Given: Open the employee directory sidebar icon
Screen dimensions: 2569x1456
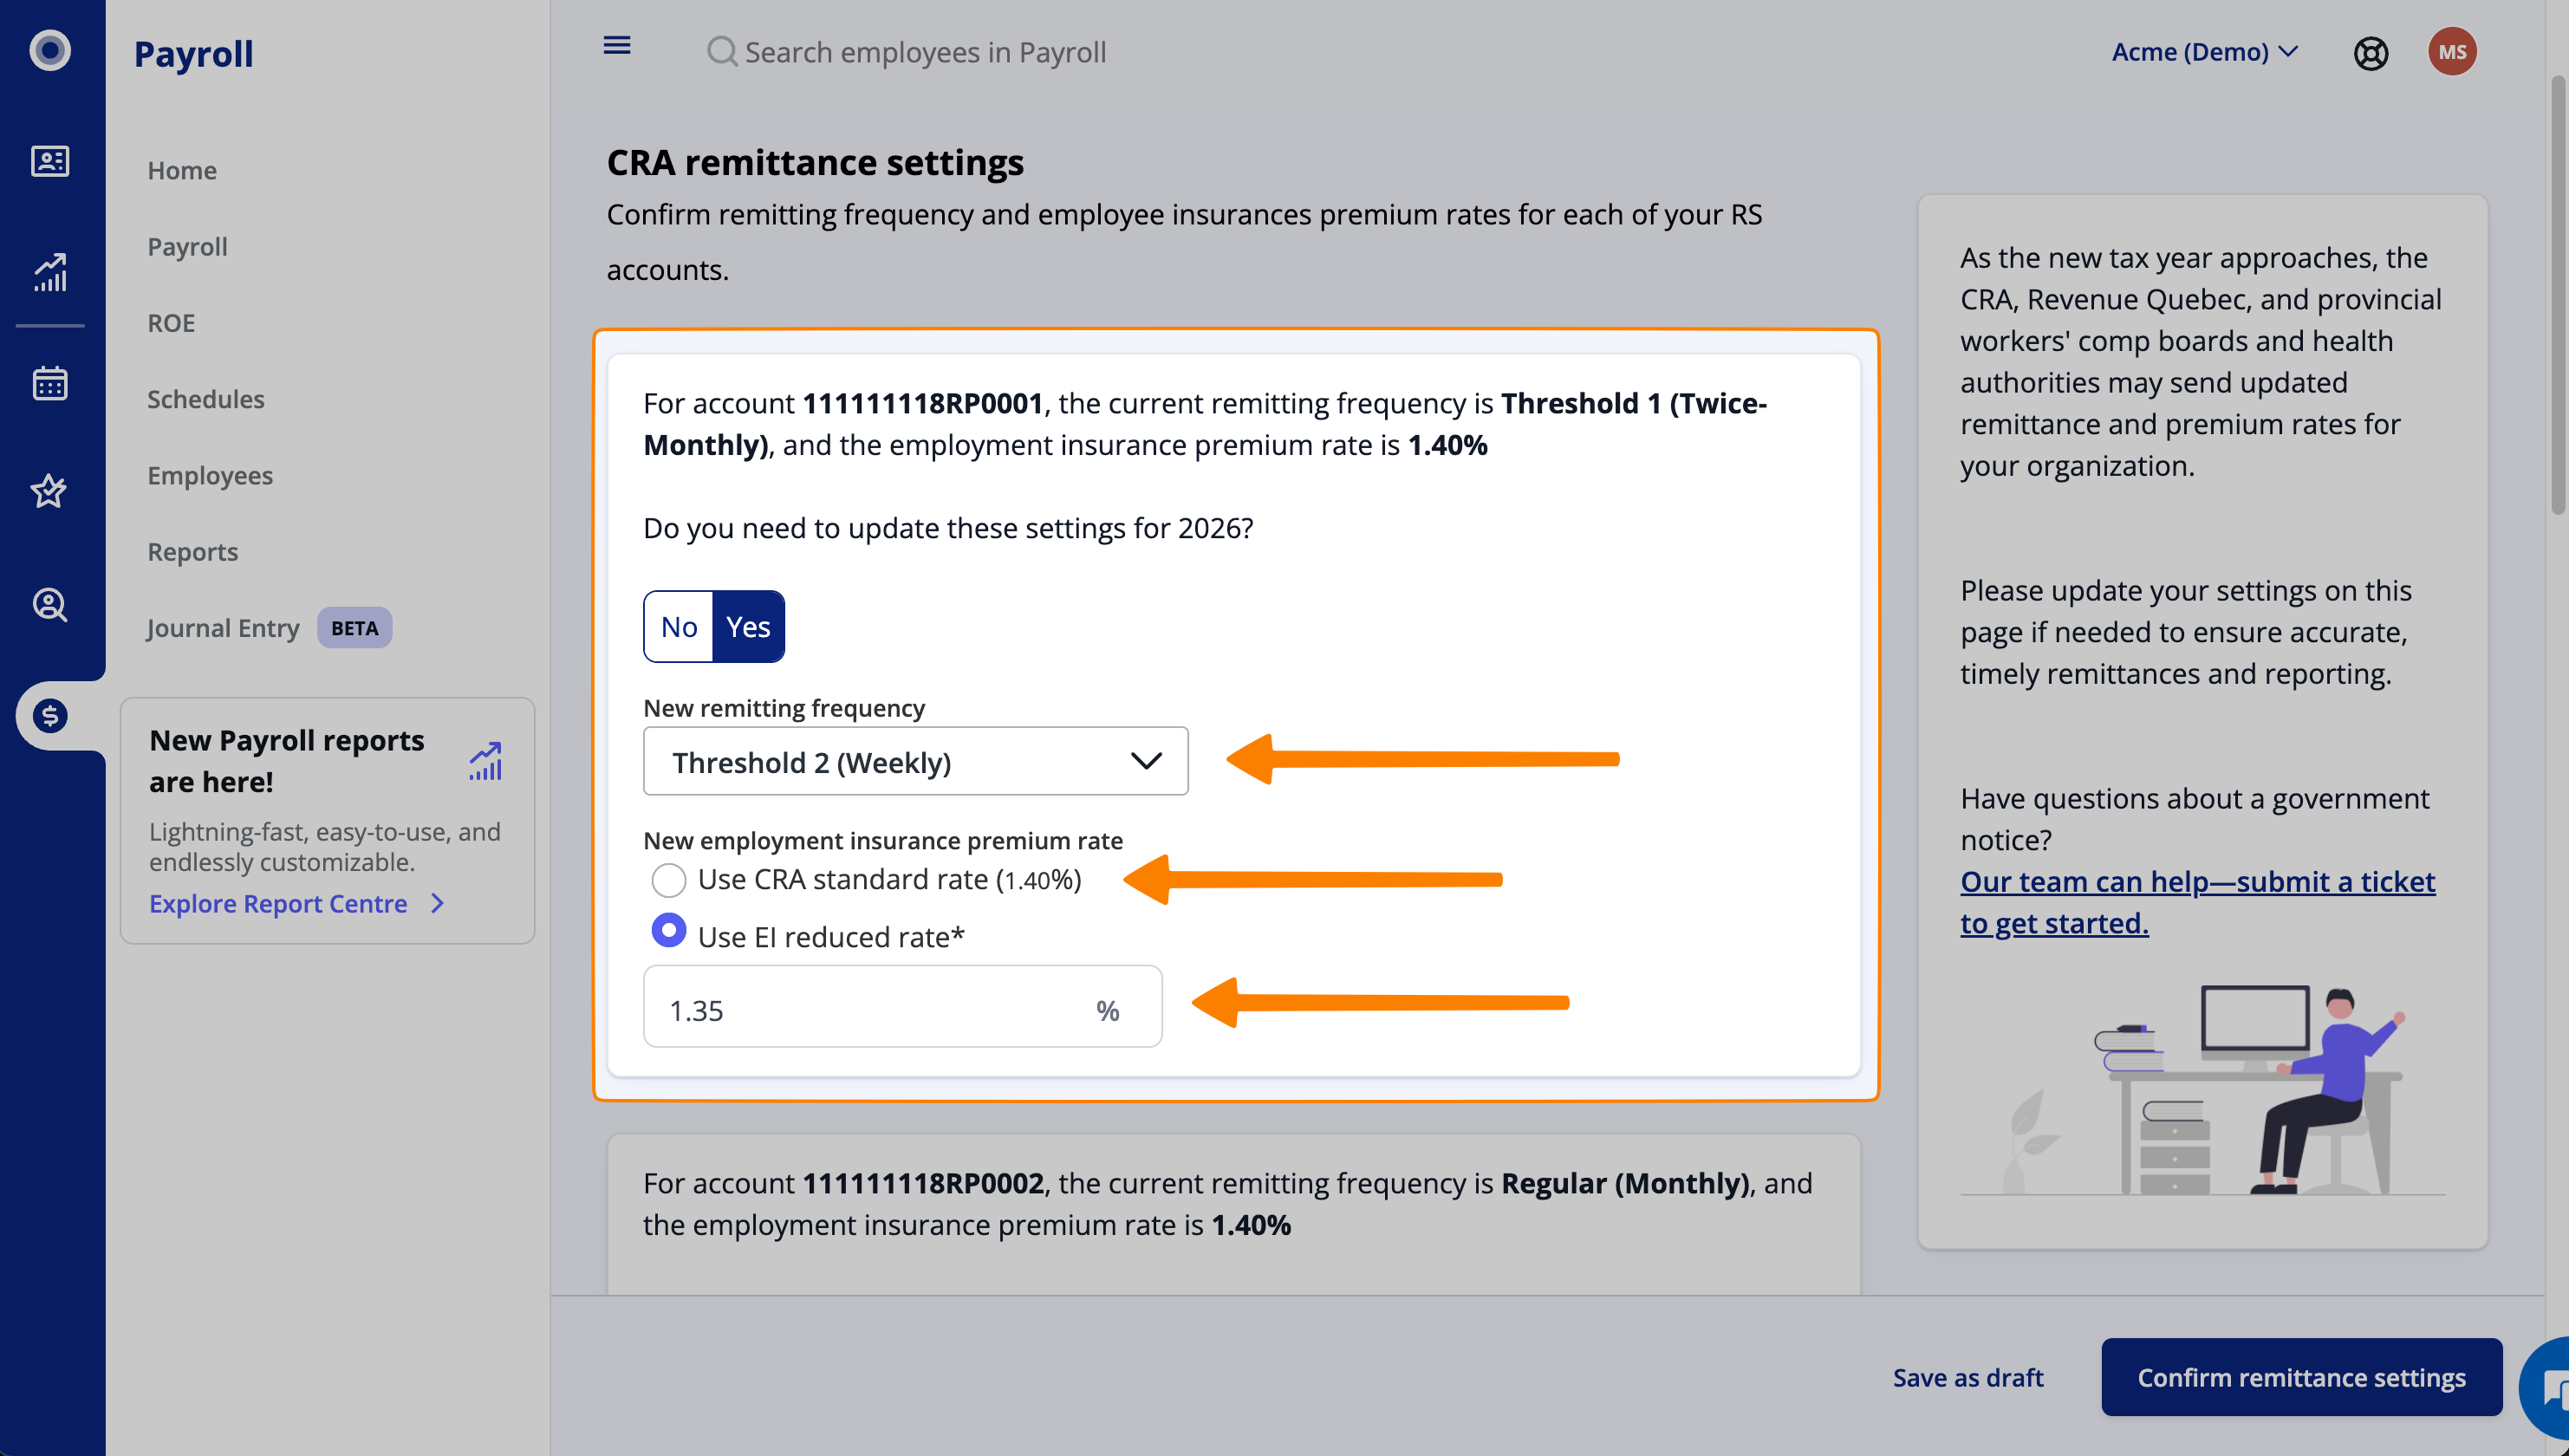Looking at the screenshot, I should pos(50,161).
